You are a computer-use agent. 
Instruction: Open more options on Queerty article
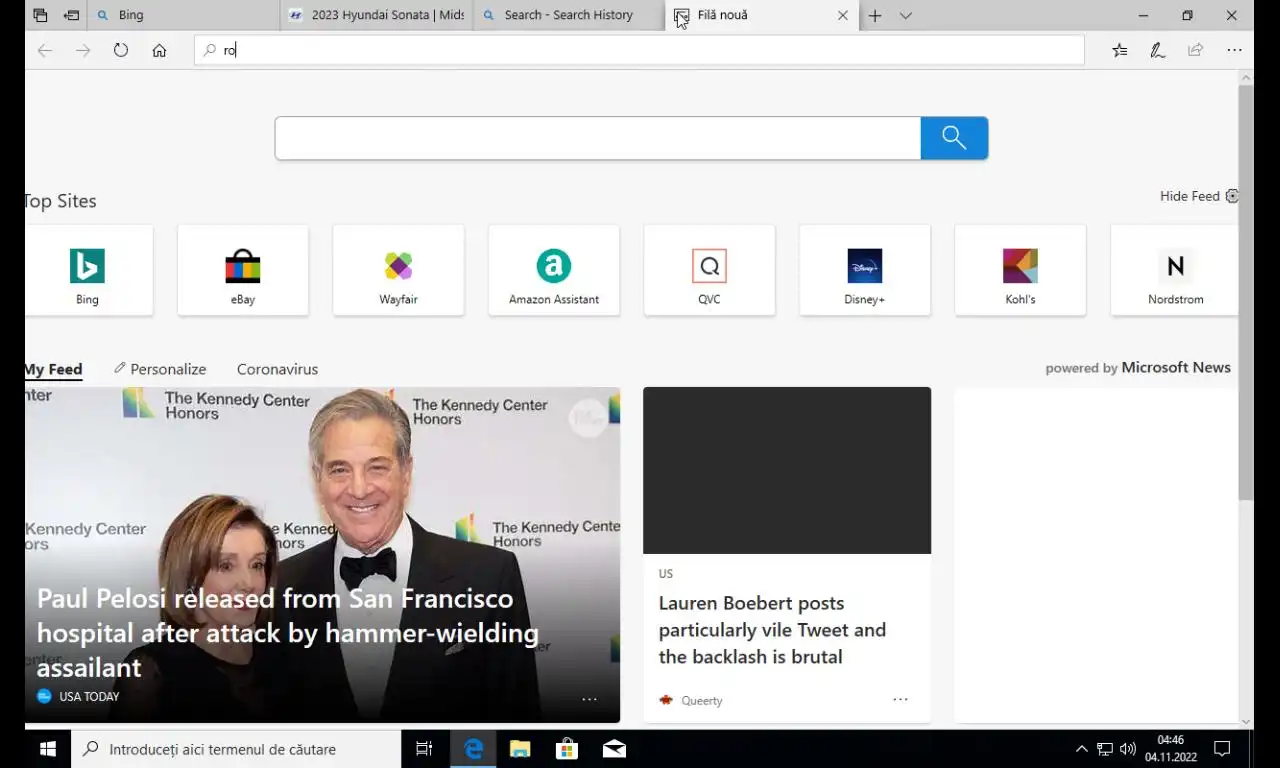(900, 699)
